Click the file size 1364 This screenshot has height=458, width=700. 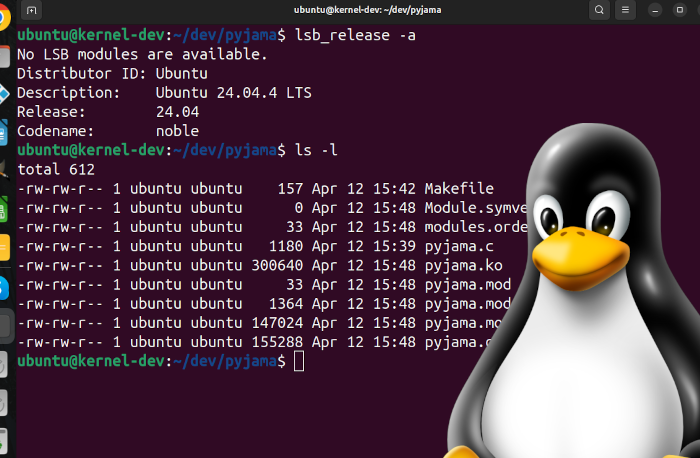click(x=286, y=304)
